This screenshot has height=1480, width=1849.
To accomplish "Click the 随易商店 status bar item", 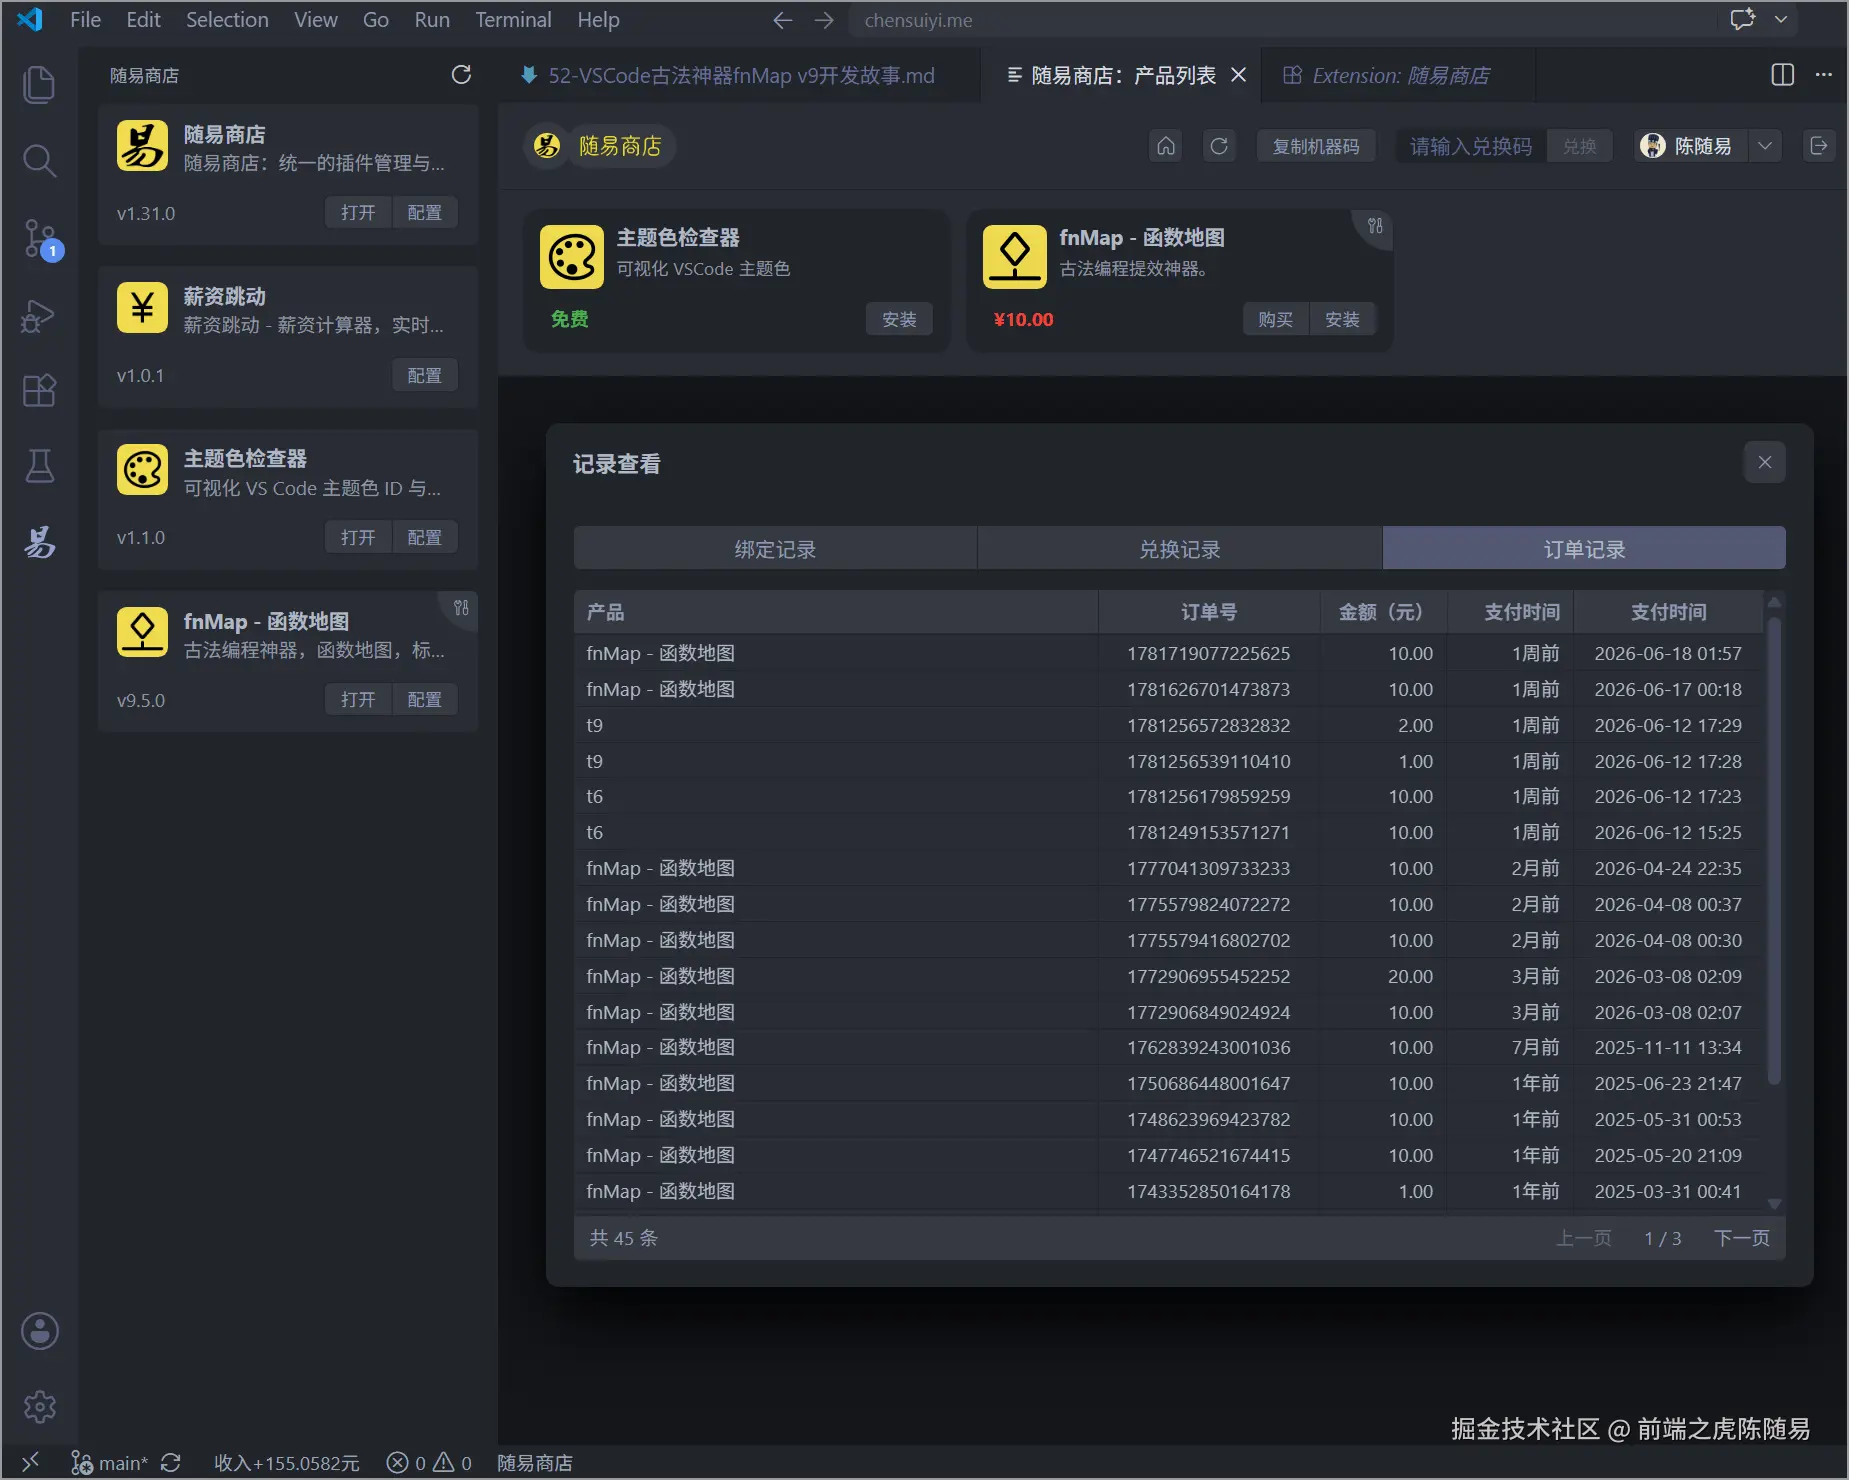I will 535,1463.
